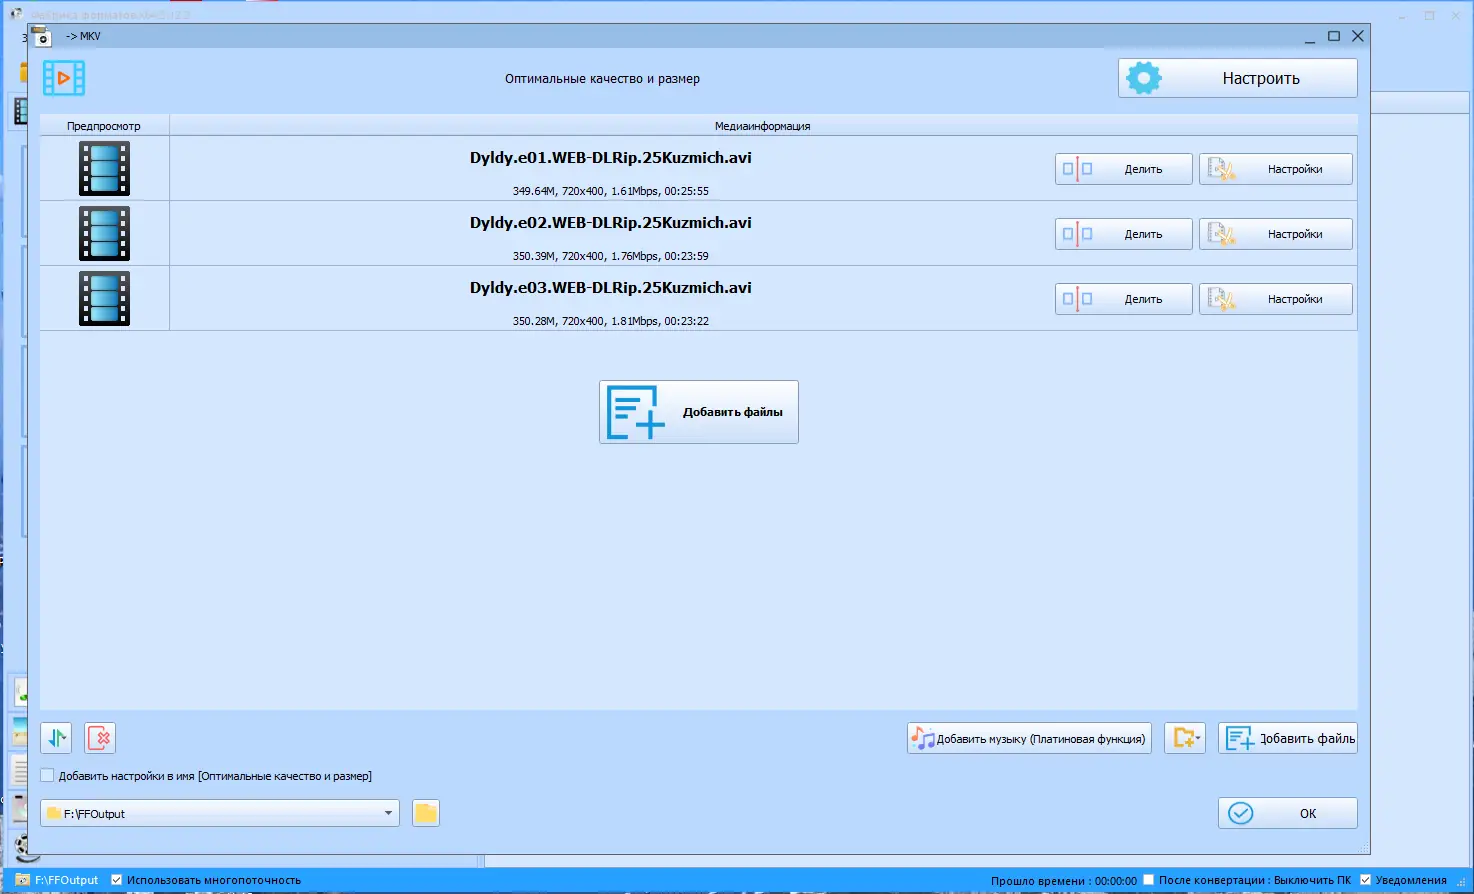The height and width of the screenshot is (894, 1474).
Task: Open the add folder dropdown icon
Action: pos(1185,738)
